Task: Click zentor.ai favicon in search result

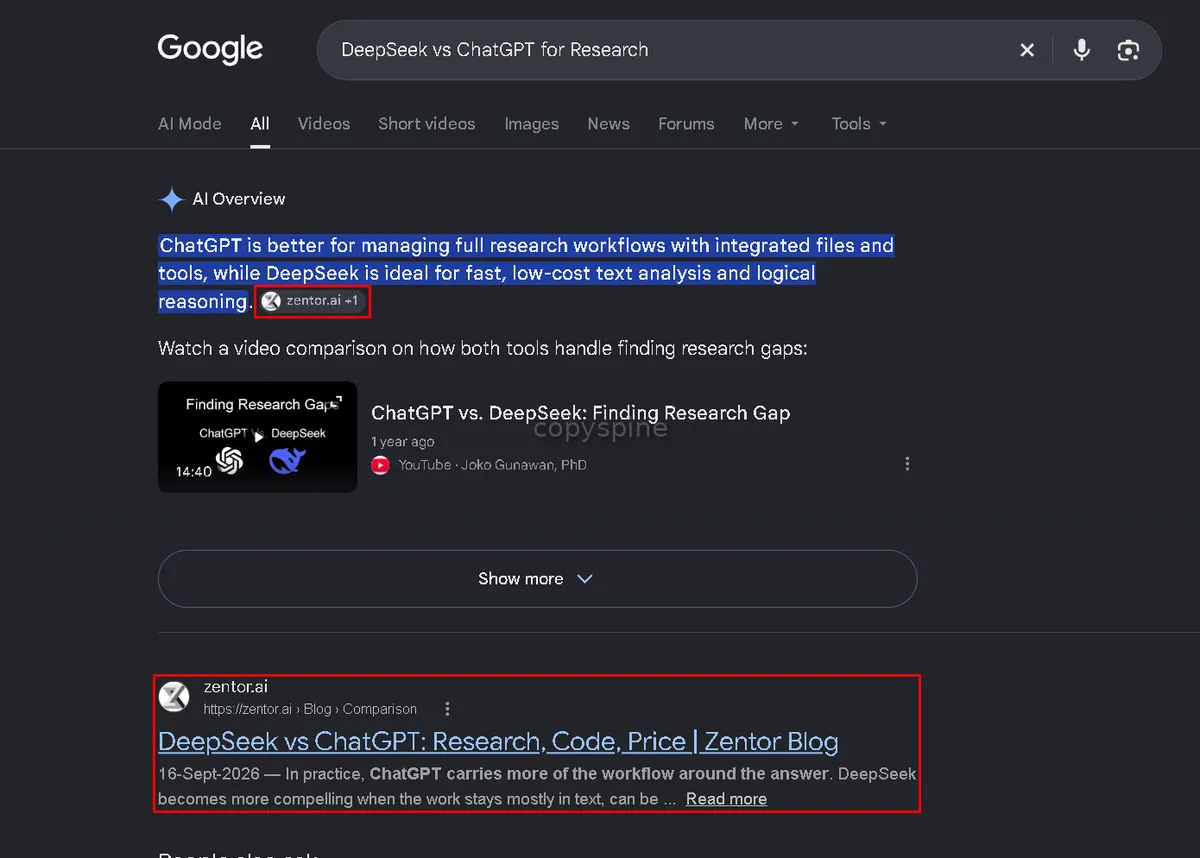Action: (x=174, y=697)
